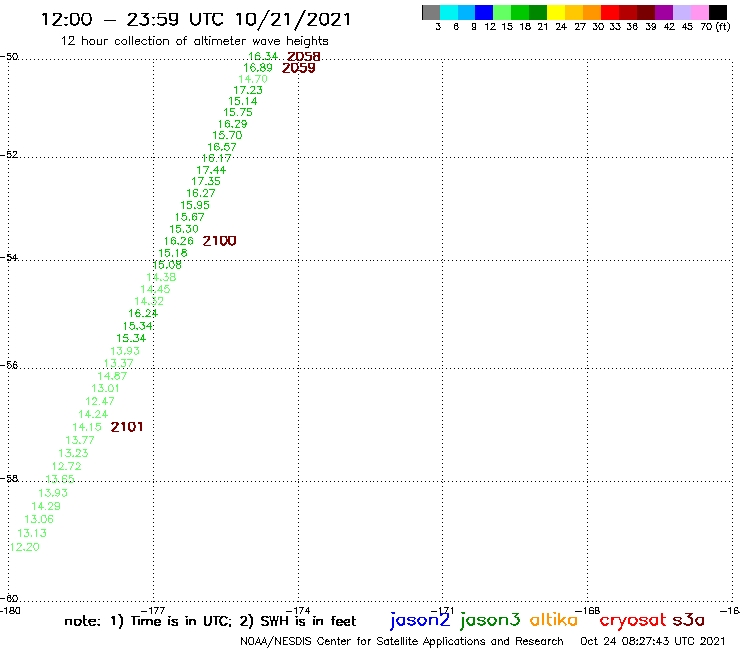Click the 16.24 wave height reading

[143, 313]
